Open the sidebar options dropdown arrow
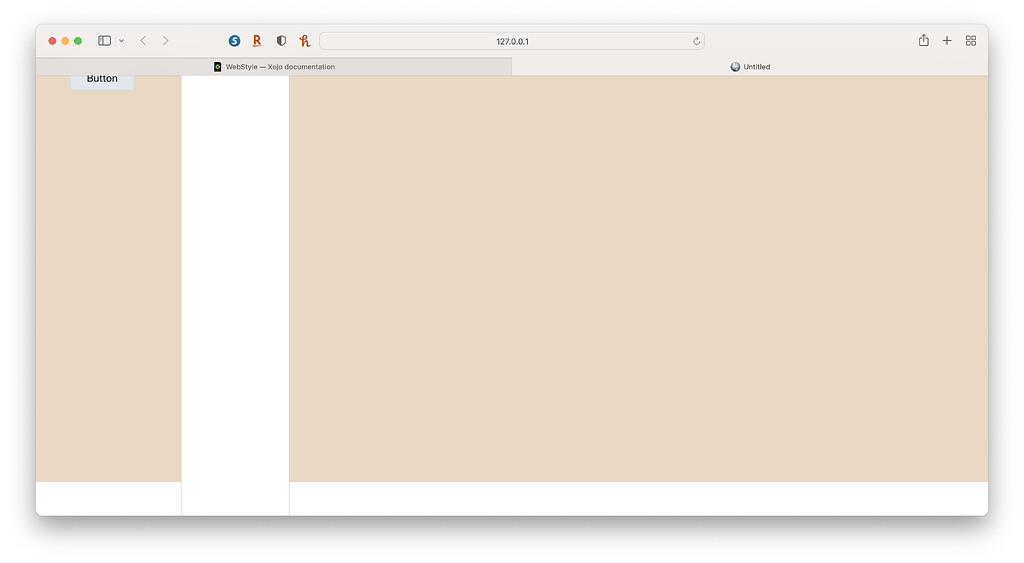 (121, 40)
